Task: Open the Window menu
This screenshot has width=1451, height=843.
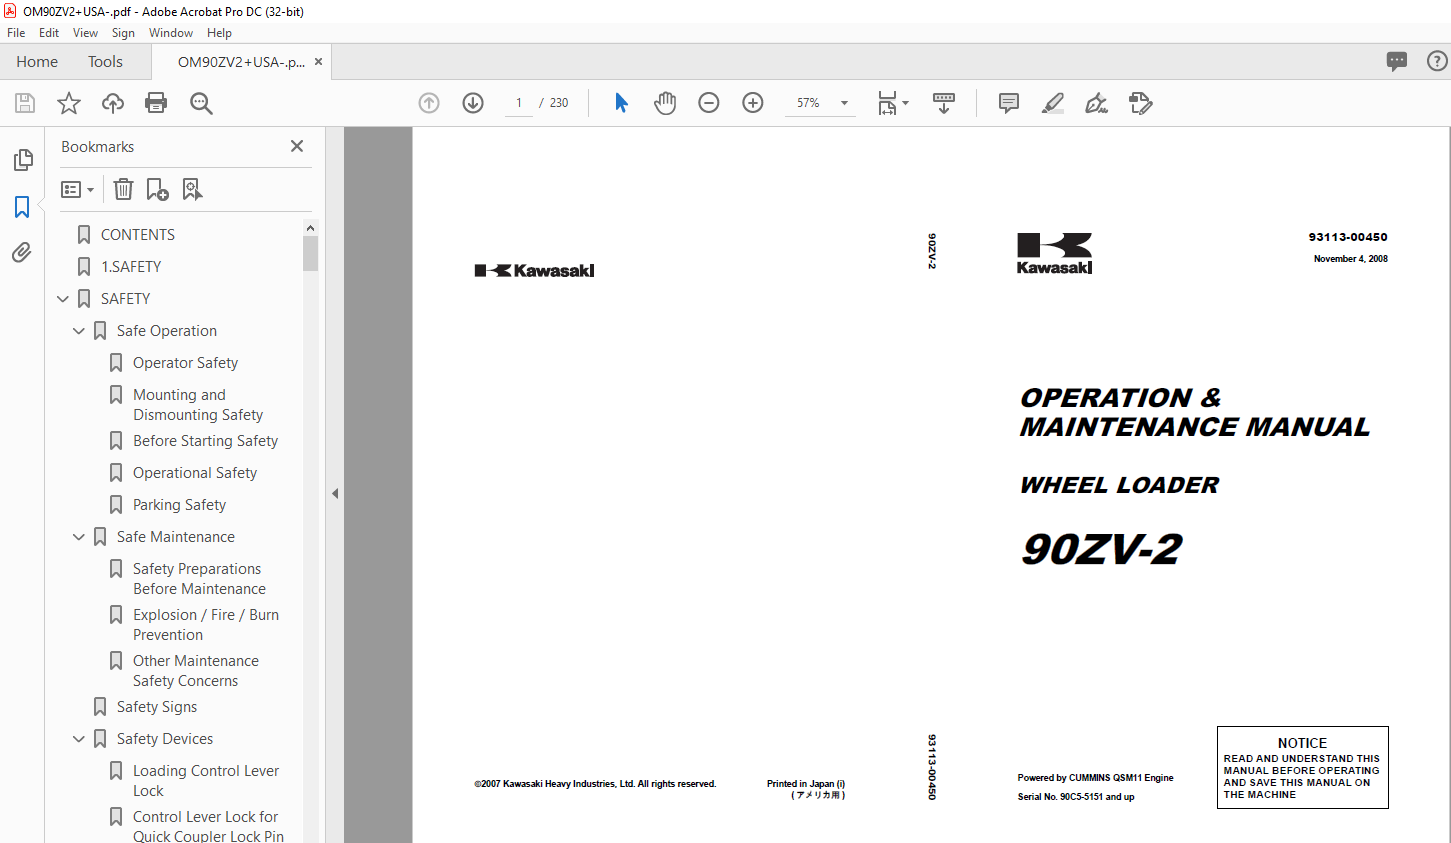Action: coord(171,33)
